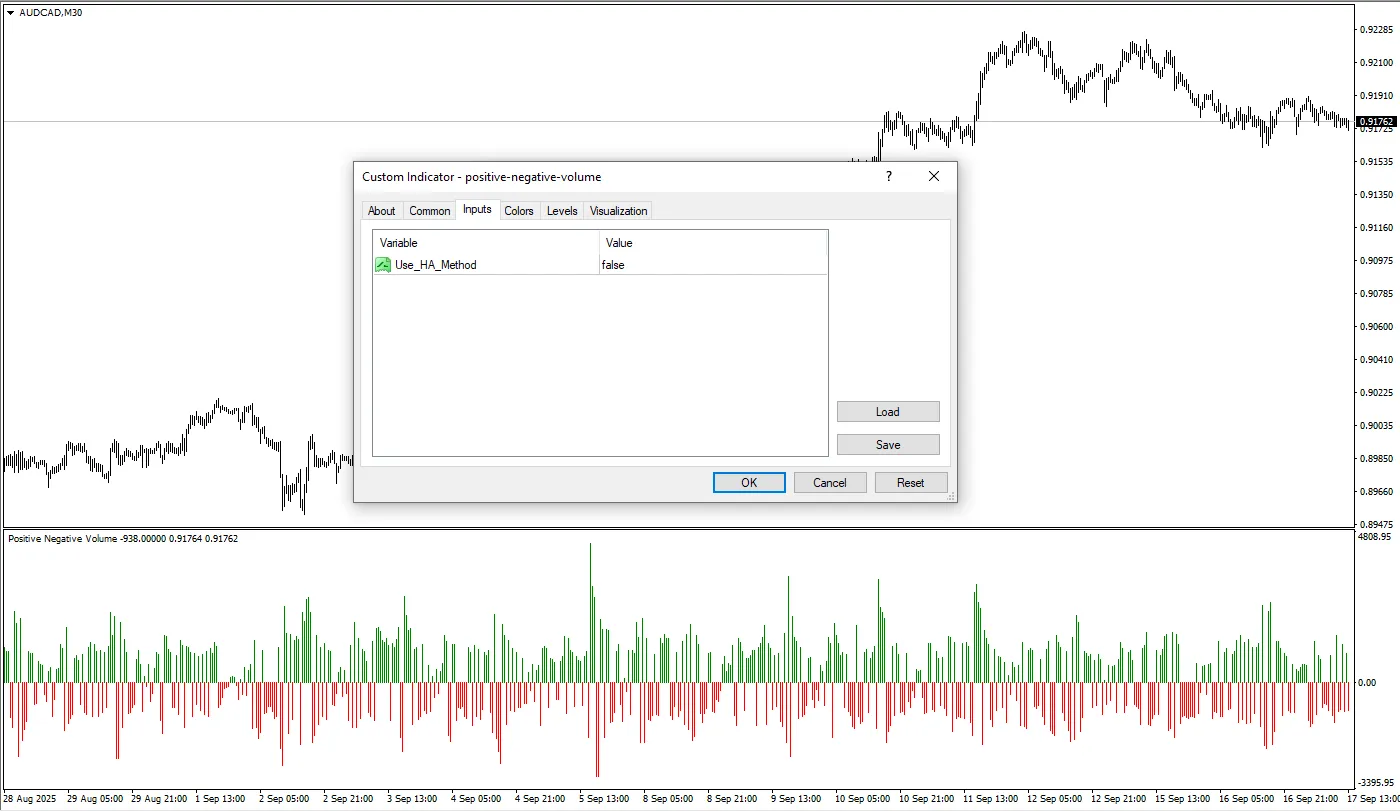The image size is (1400, 811).
Task: Select the Inputs tab
Action: (477, 210)
